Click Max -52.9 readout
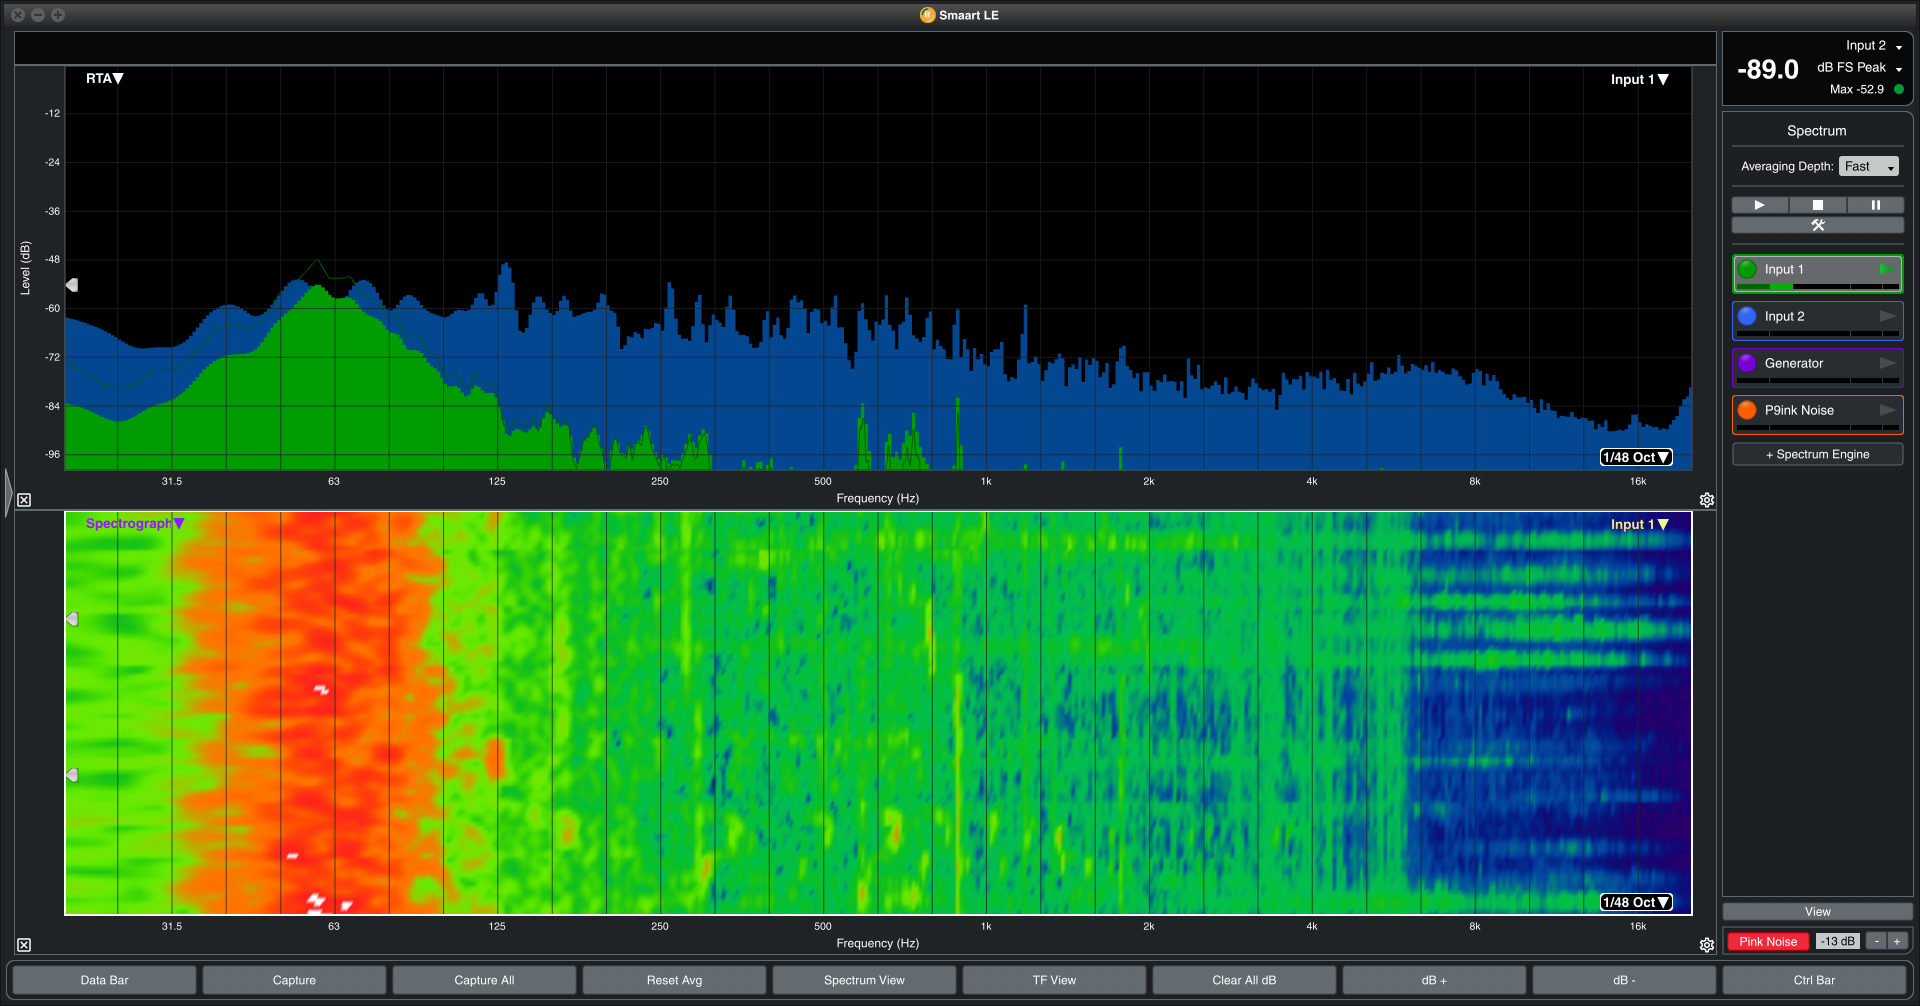Screen dimensions: 1920x1006 [1856, 89]
